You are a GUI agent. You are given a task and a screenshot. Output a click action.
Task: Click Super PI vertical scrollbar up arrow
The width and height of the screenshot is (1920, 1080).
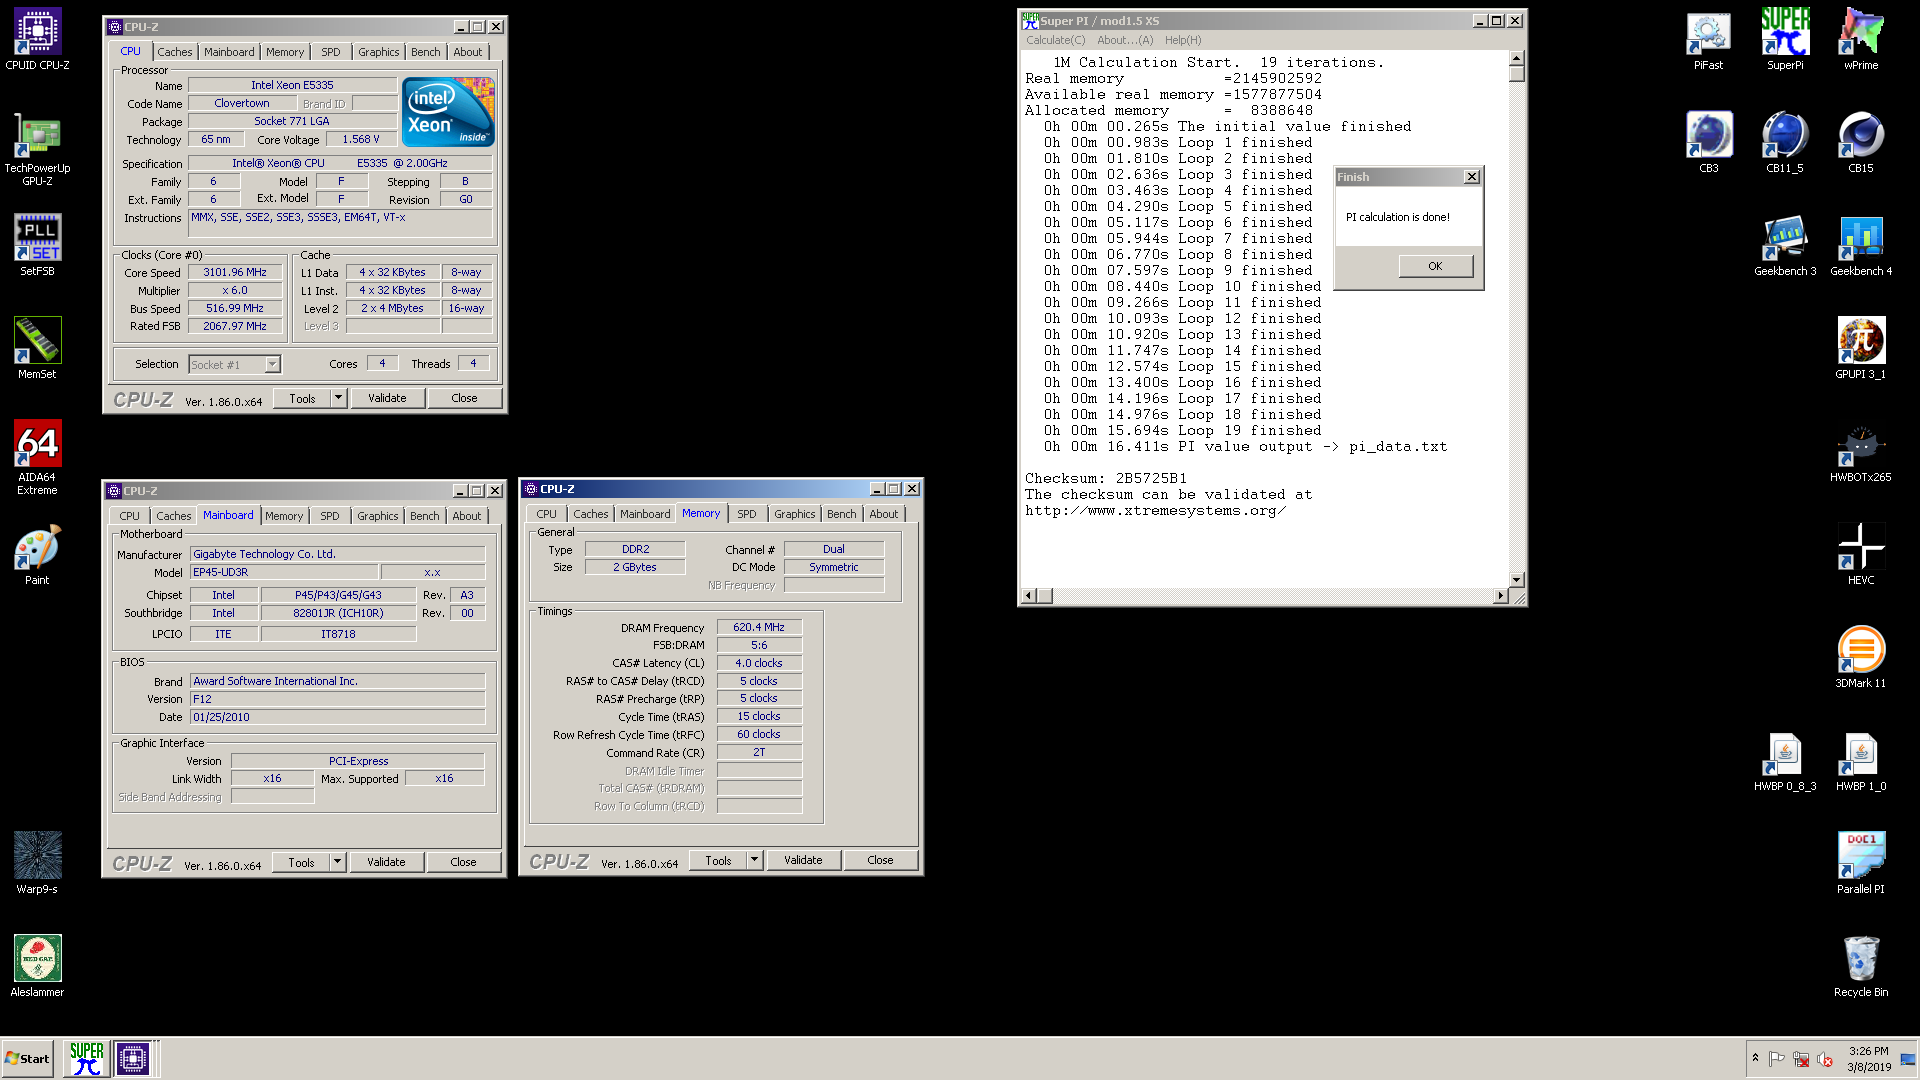click(1517, 58)
